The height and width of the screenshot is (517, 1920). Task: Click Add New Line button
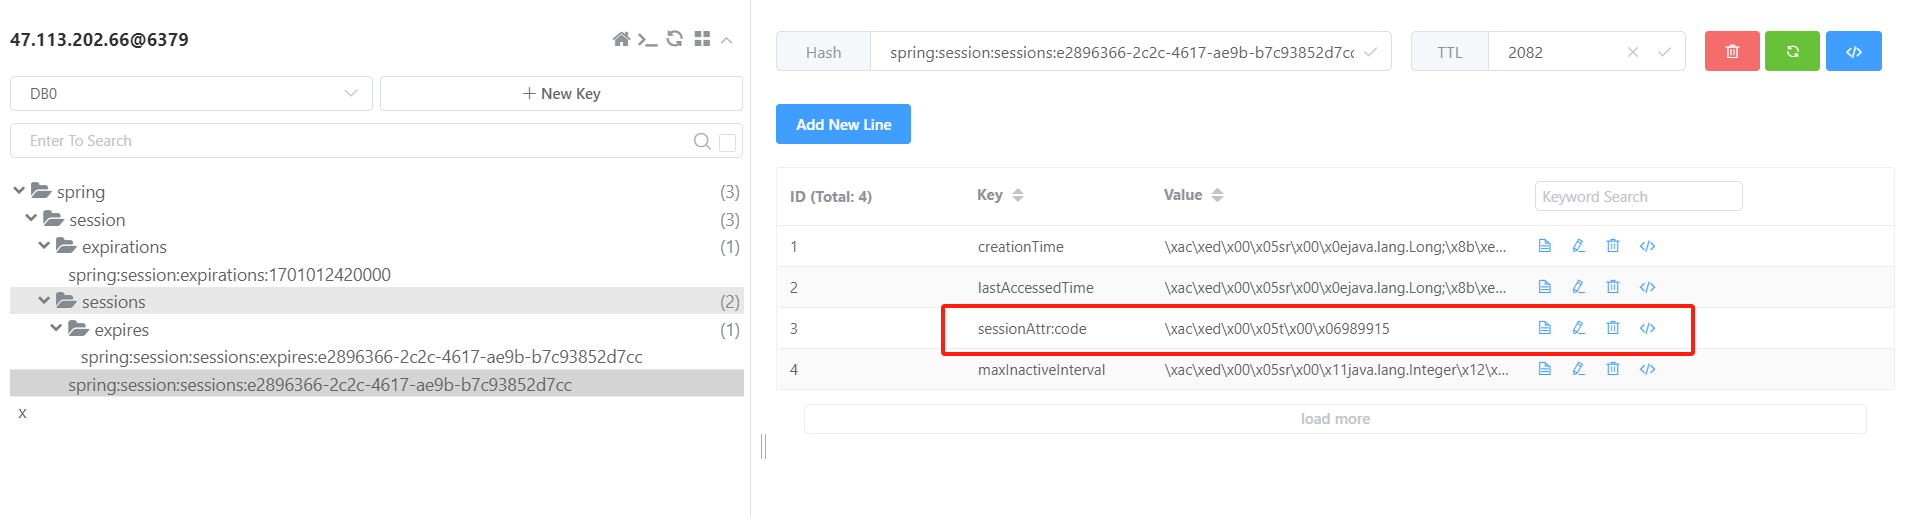tap(843, 125)
